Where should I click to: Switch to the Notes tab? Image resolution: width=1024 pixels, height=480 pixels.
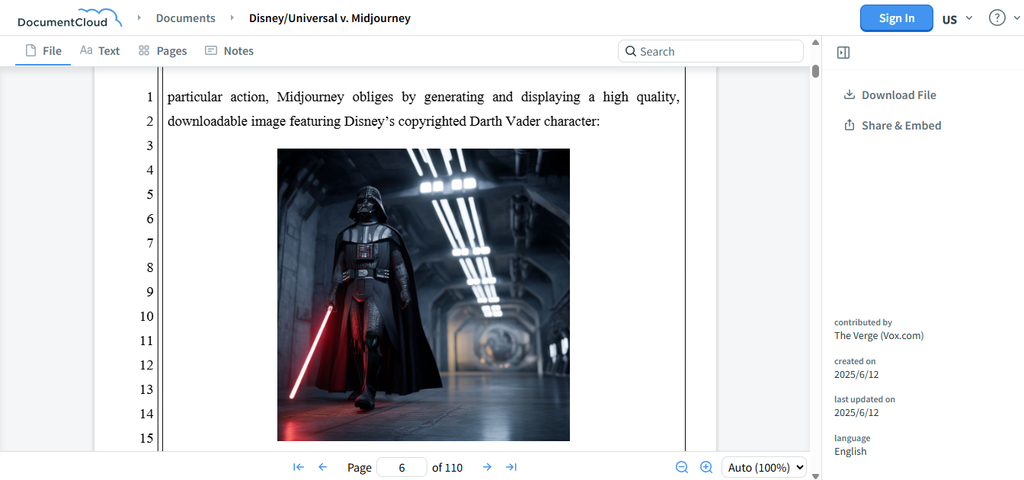tap(229, 51)
